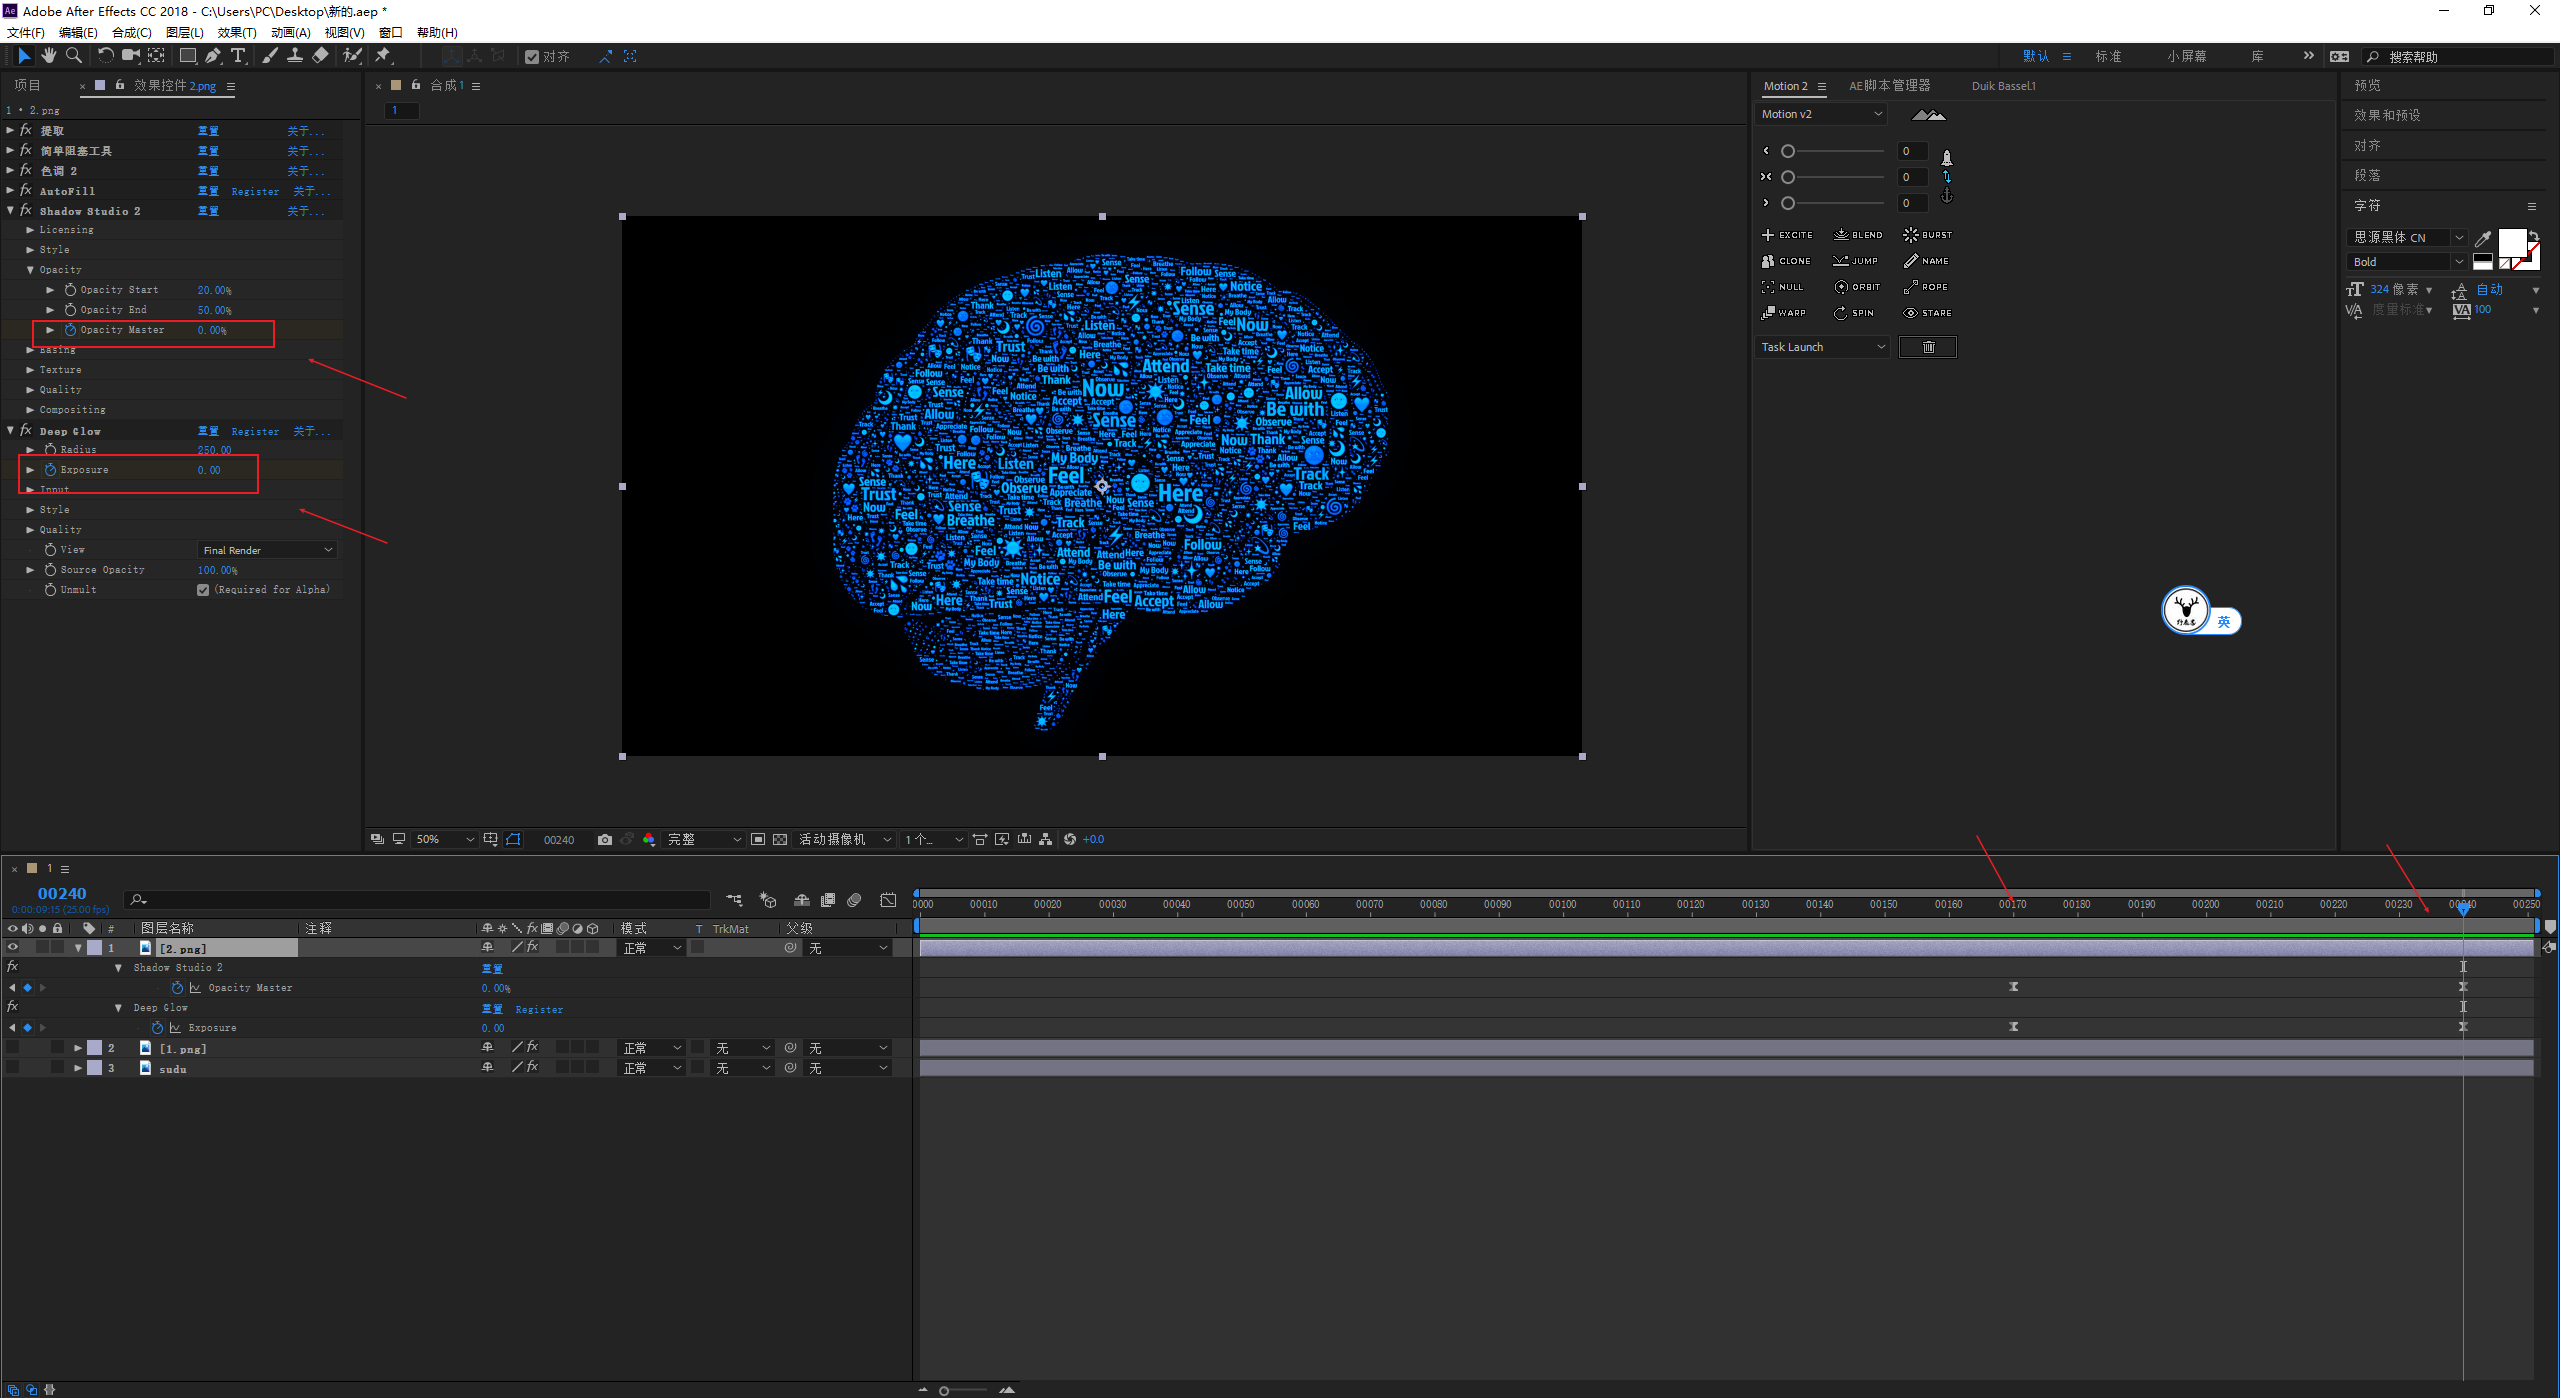The image size is (2560, 1398).
Task: Toggle the Exposure stopwatch in effect controls
Action: 50,470
